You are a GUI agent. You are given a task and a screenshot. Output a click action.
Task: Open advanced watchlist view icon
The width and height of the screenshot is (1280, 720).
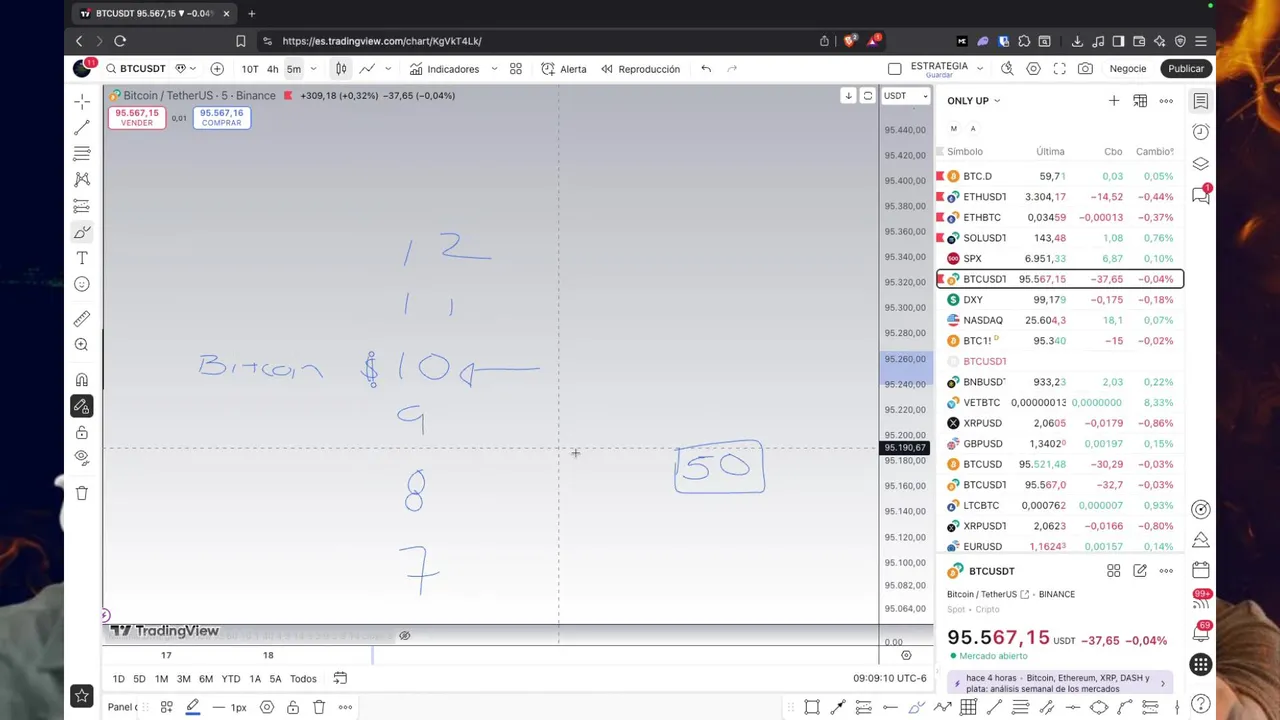(1140, 101)
